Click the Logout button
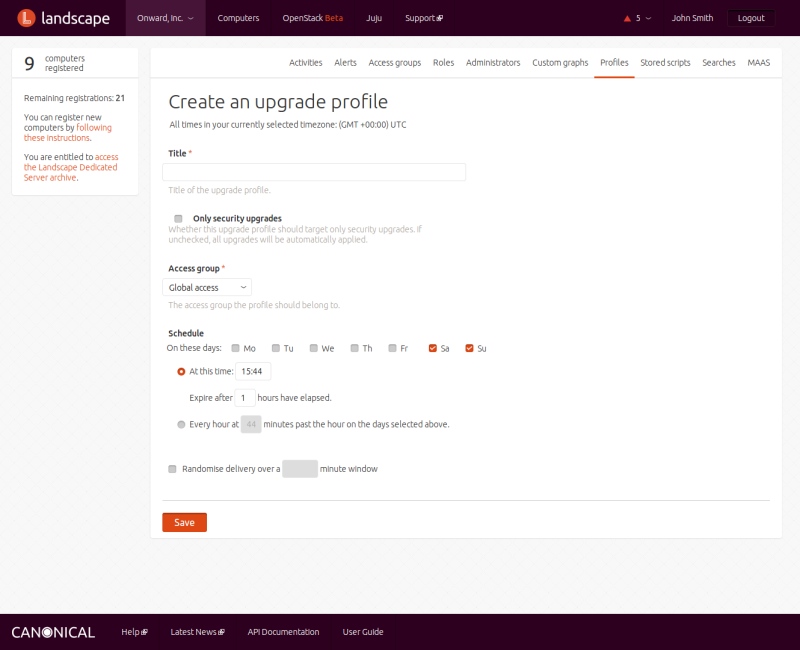The image size is (800, 650). (x=750, y=18)
